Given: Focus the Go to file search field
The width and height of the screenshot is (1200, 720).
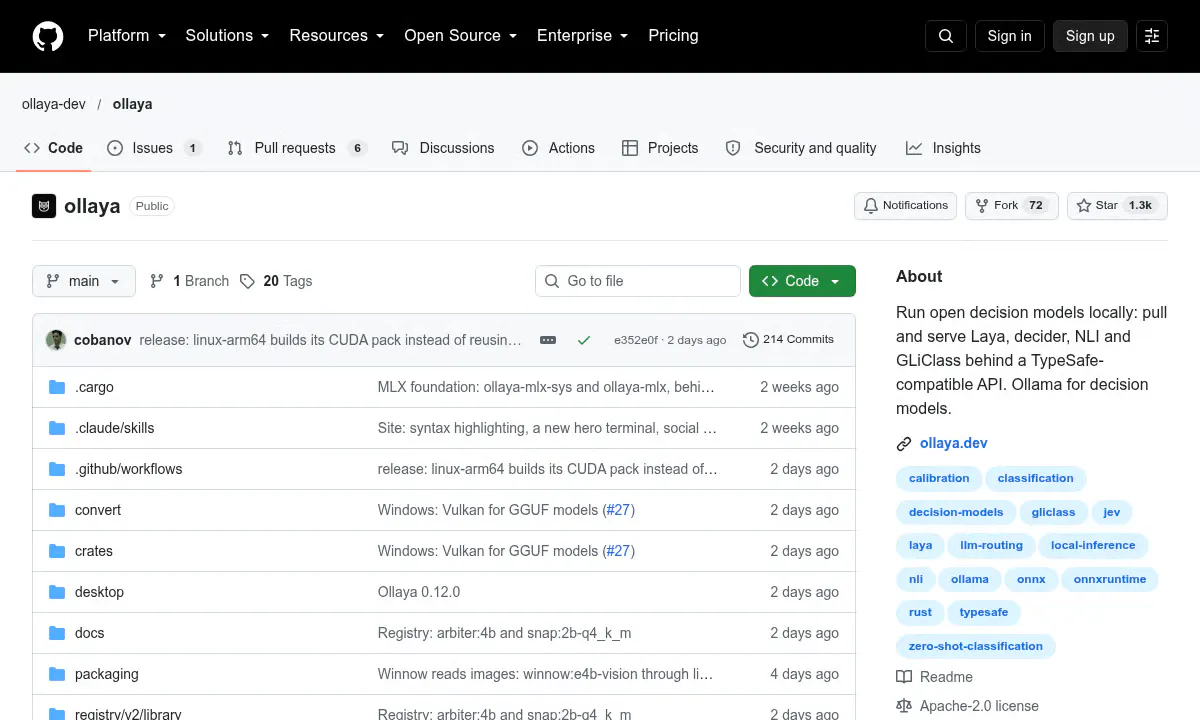Looking at the screenshot, I should coord(638,281).
